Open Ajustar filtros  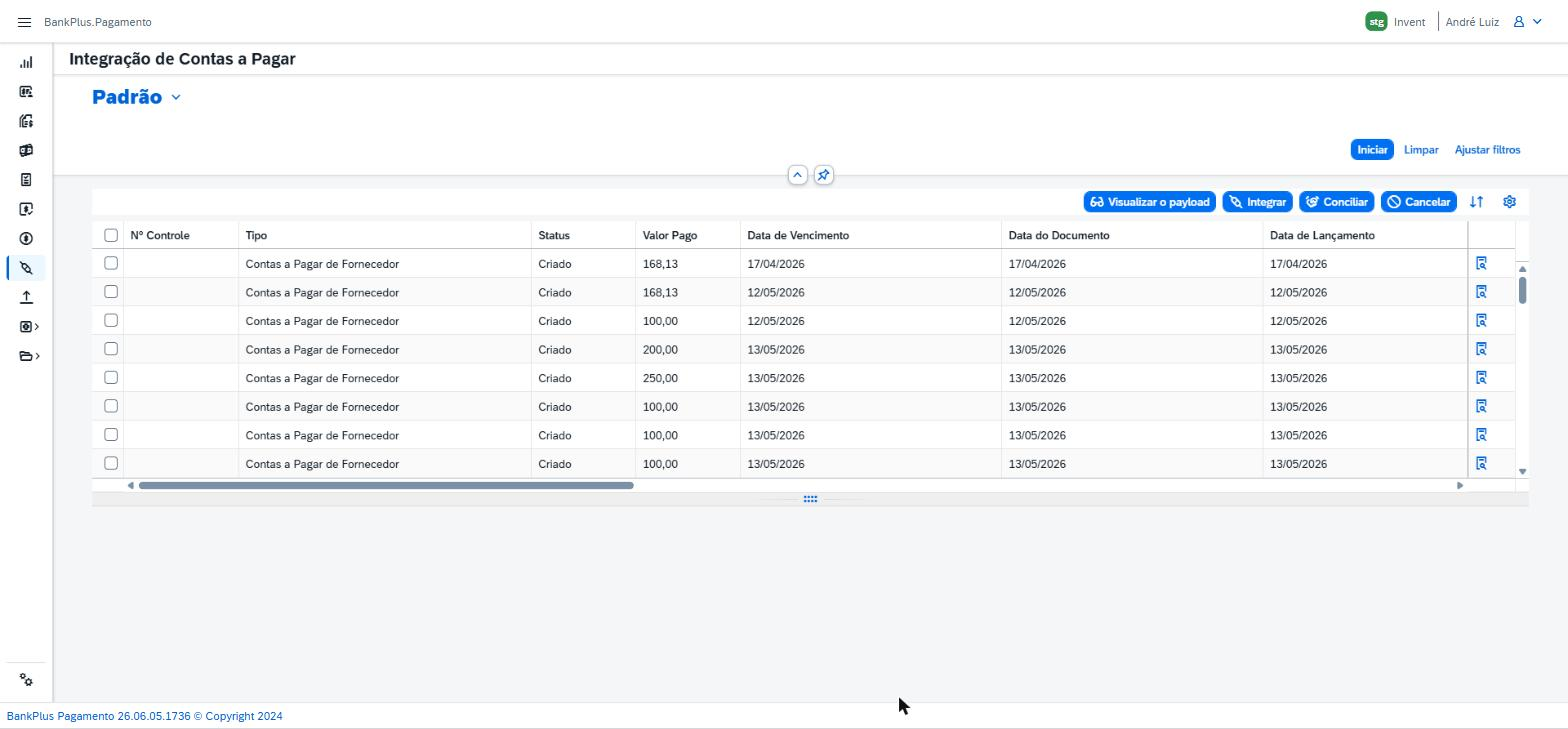1487,150
